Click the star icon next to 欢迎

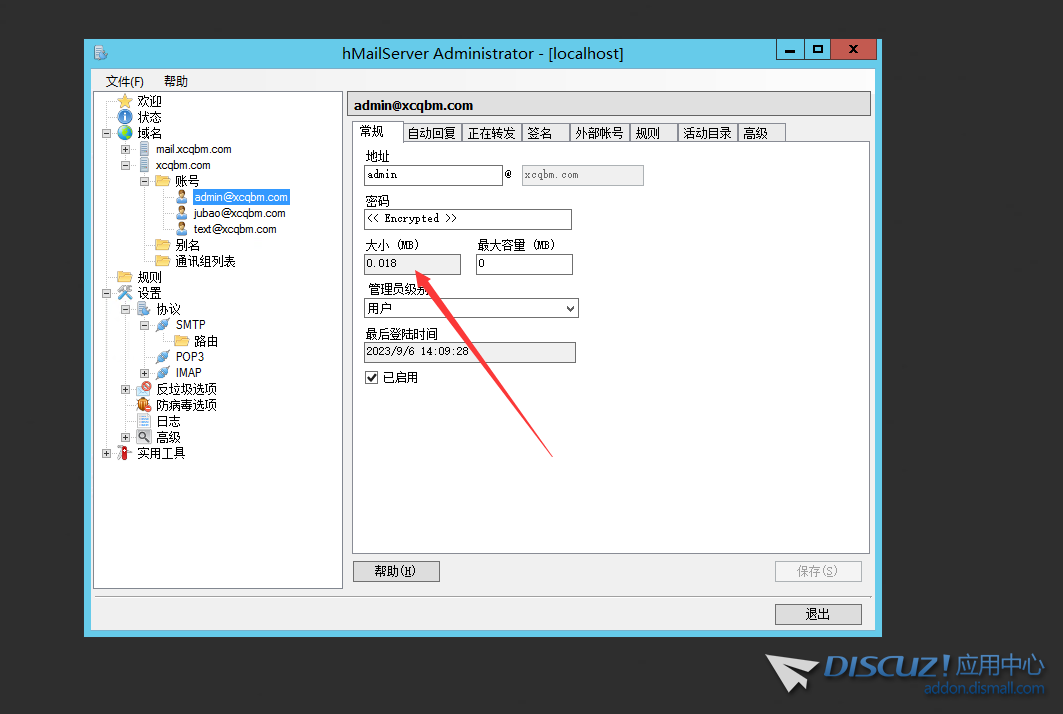[x=125, y=101]
